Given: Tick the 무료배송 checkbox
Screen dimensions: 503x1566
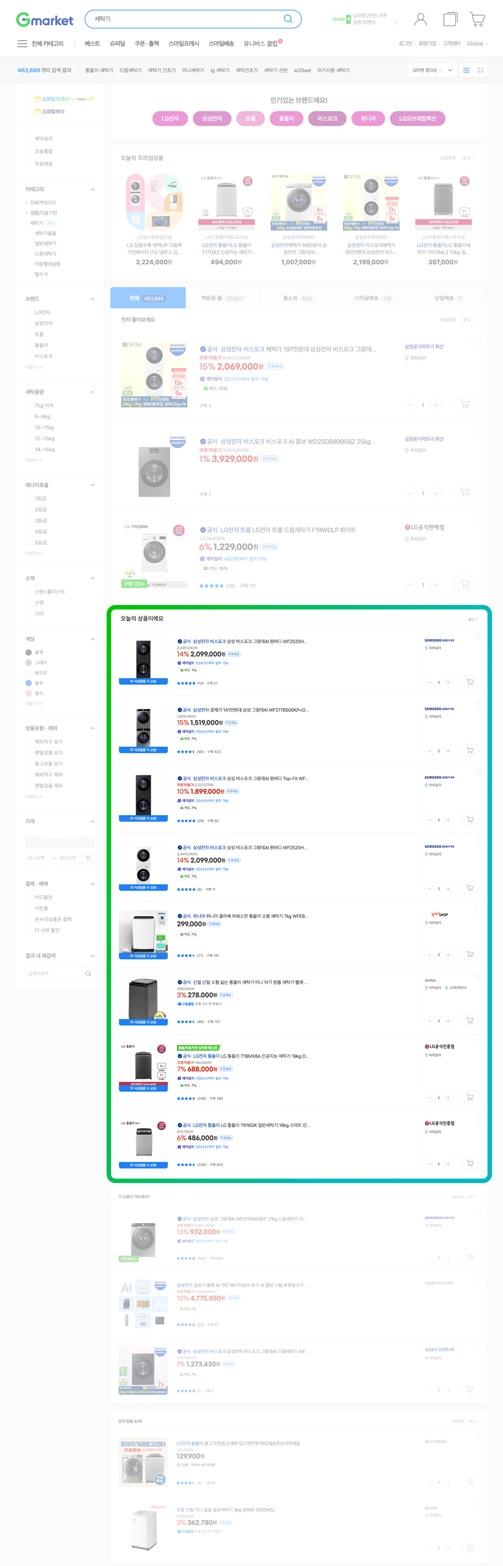Looking at the screenshot, I should click(28, 162).
